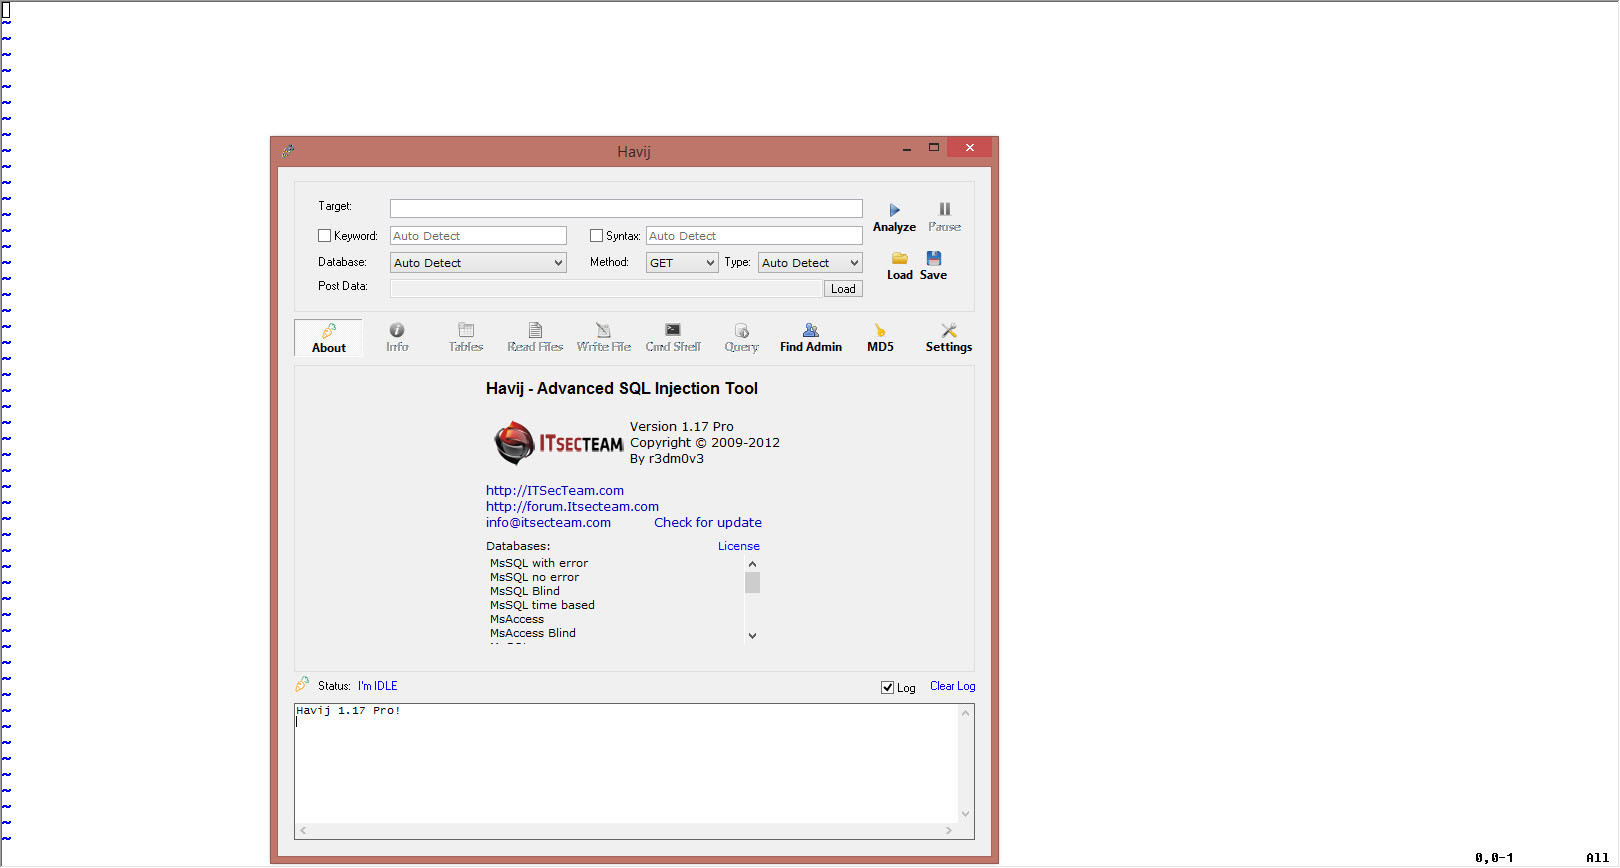The image size is (1620, 868).
Task: Click the Syntax Auto Detect field
Action: (x=754, y=236)
